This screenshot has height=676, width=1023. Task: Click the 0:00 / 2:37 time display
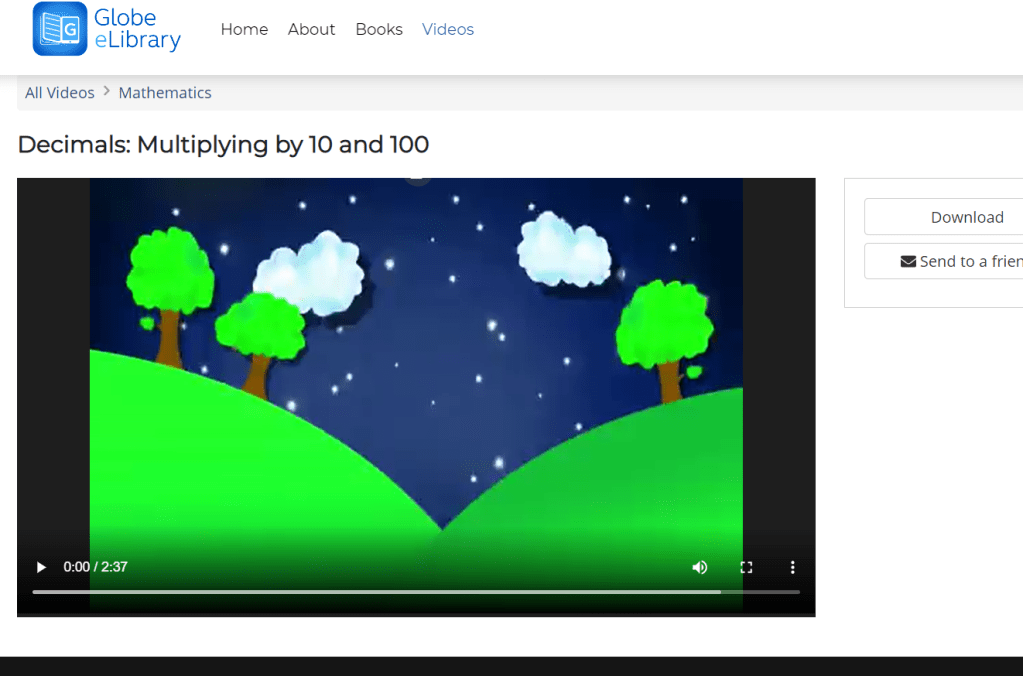[95, 567]
